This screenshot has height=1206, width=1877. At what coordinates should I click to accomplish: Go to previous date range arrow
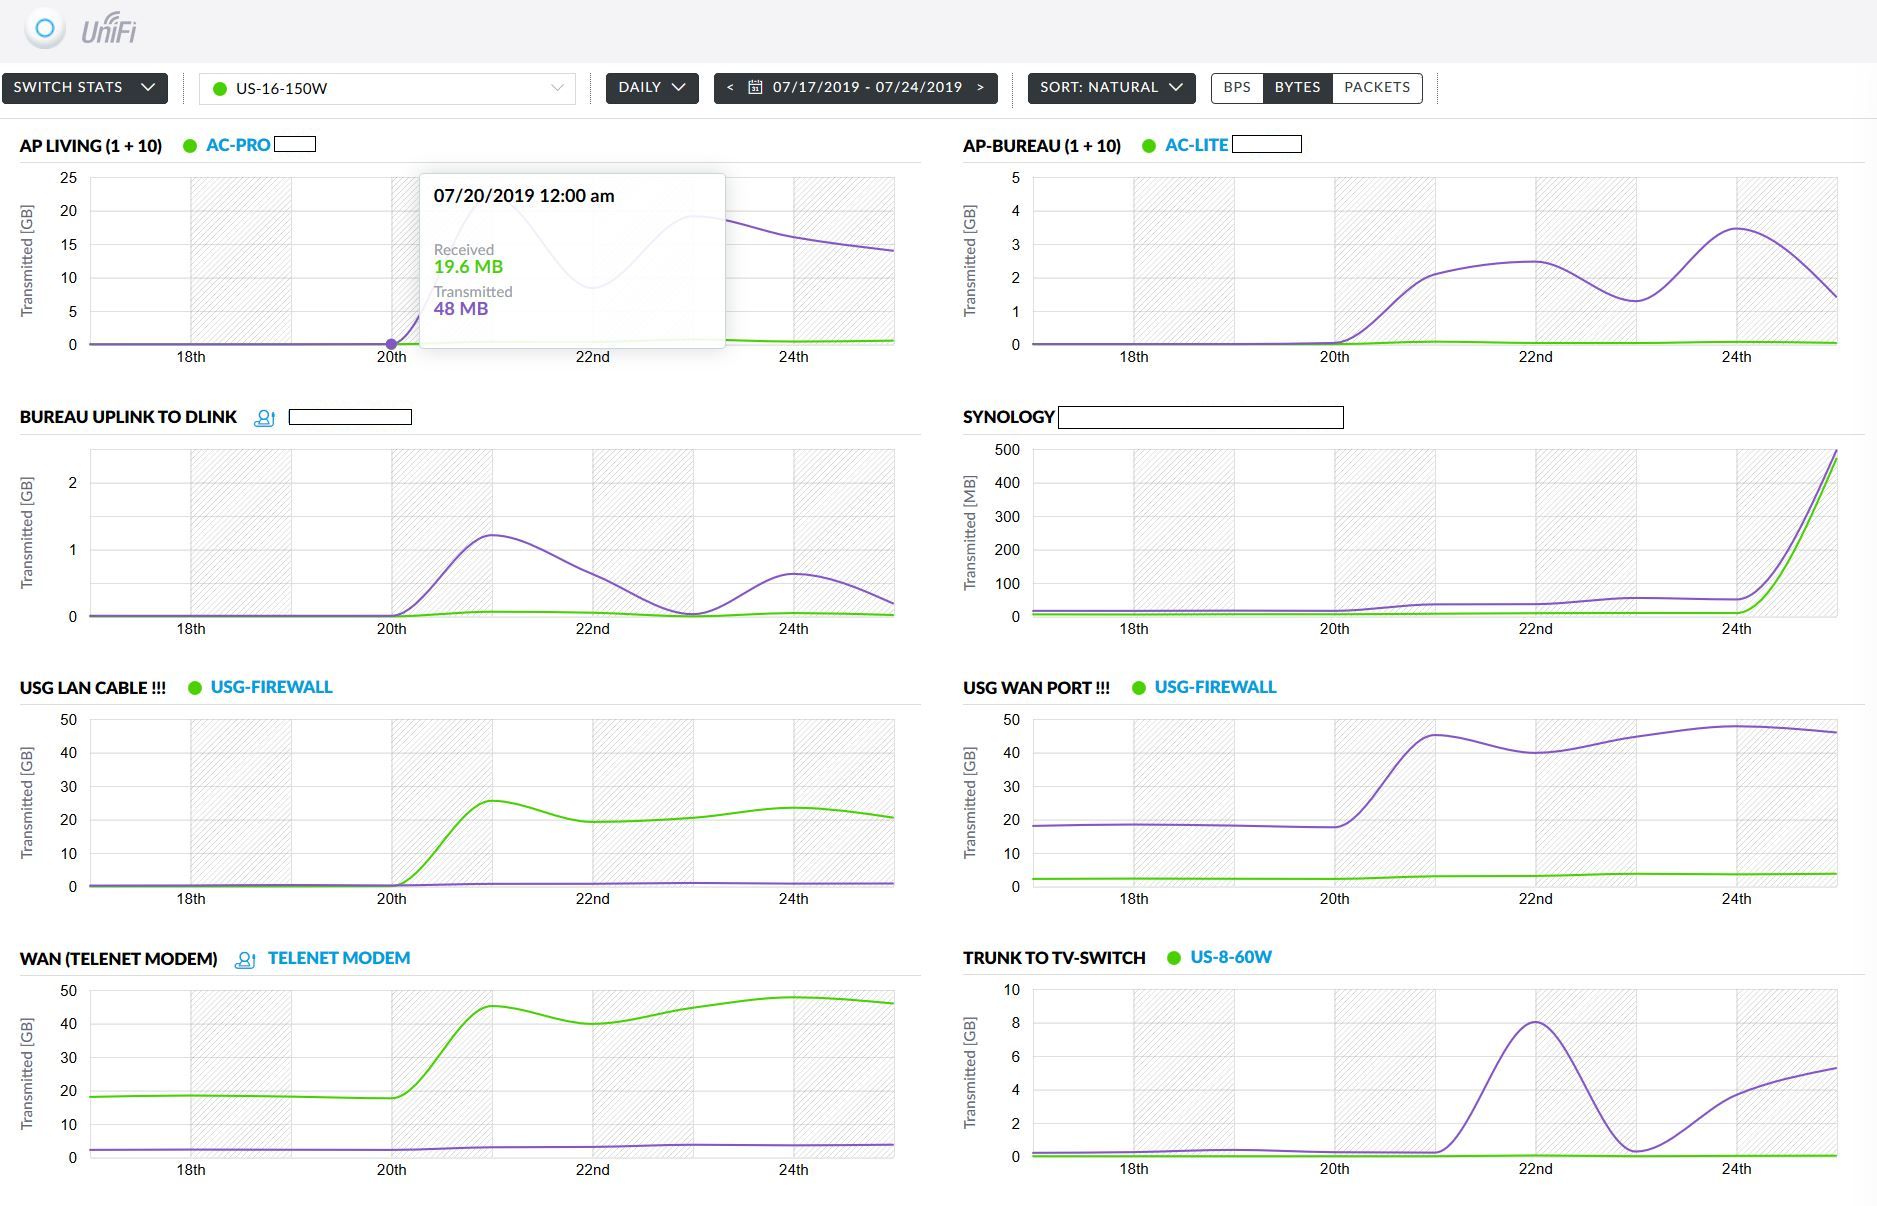point(730,88)
